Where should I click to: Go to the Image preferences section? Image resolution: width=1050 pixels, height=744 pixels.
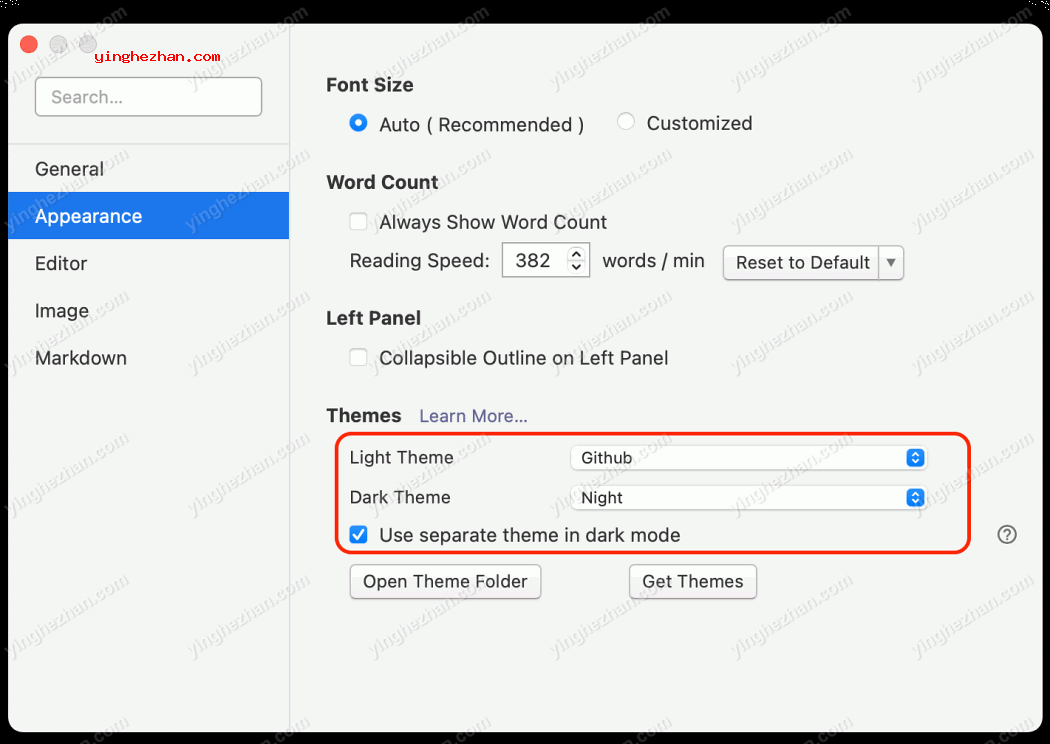coord(62,311)
